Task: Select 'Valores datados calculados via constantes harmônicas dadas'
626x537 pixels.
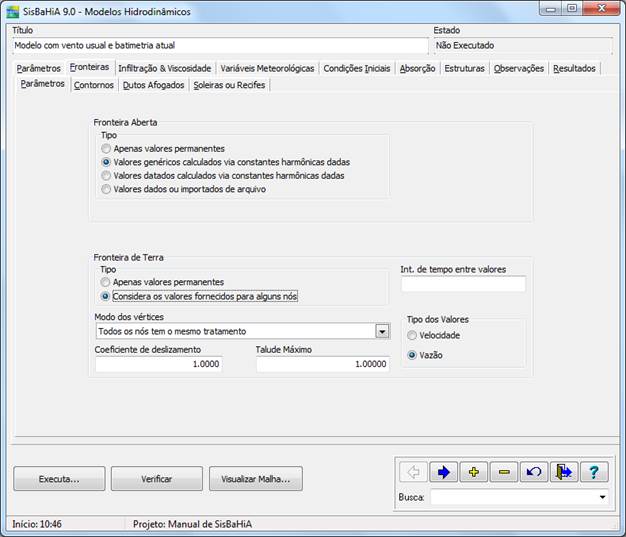Action: coord(223,176)
